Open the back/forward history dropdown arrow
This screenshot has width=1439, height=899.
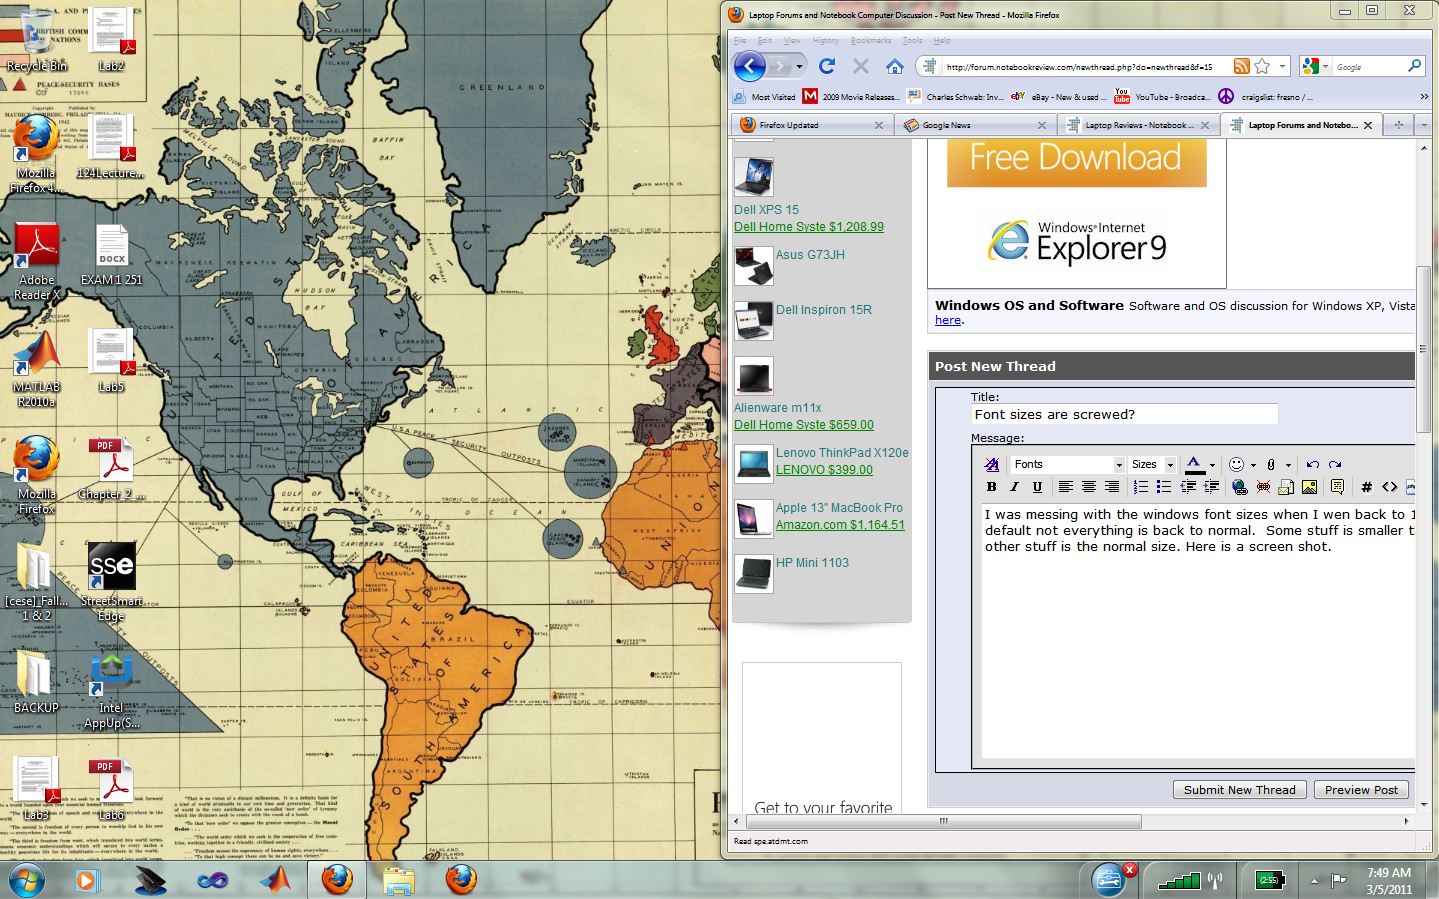799,67
